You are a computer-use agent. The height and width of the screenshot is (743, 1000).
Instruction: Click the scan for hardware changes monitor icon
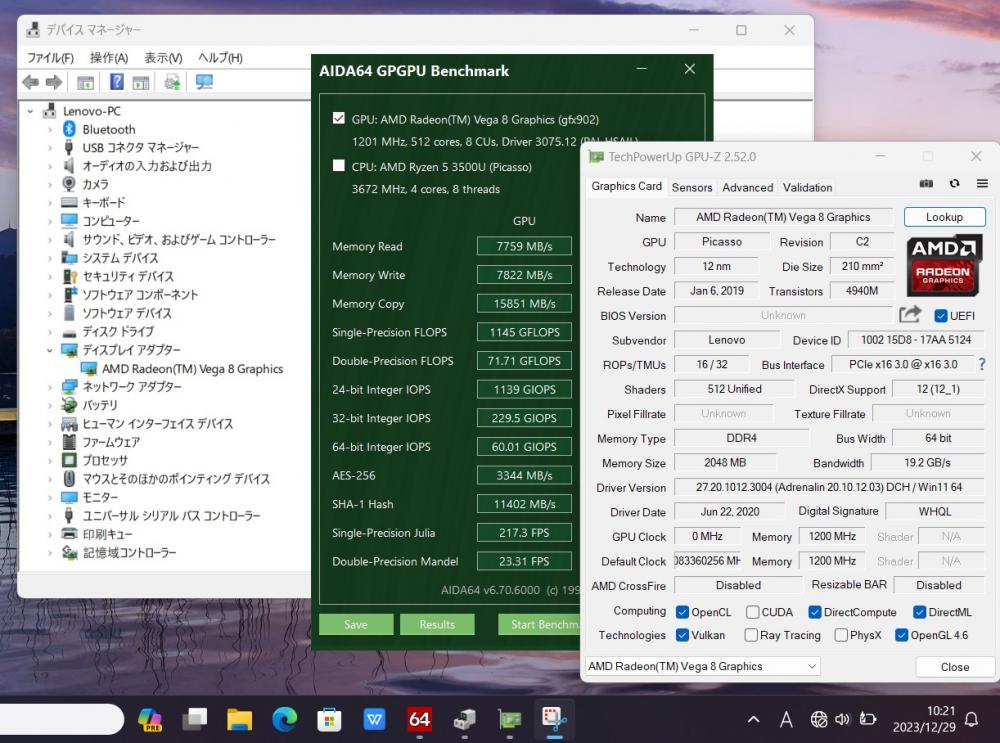[x=204, y=82]
